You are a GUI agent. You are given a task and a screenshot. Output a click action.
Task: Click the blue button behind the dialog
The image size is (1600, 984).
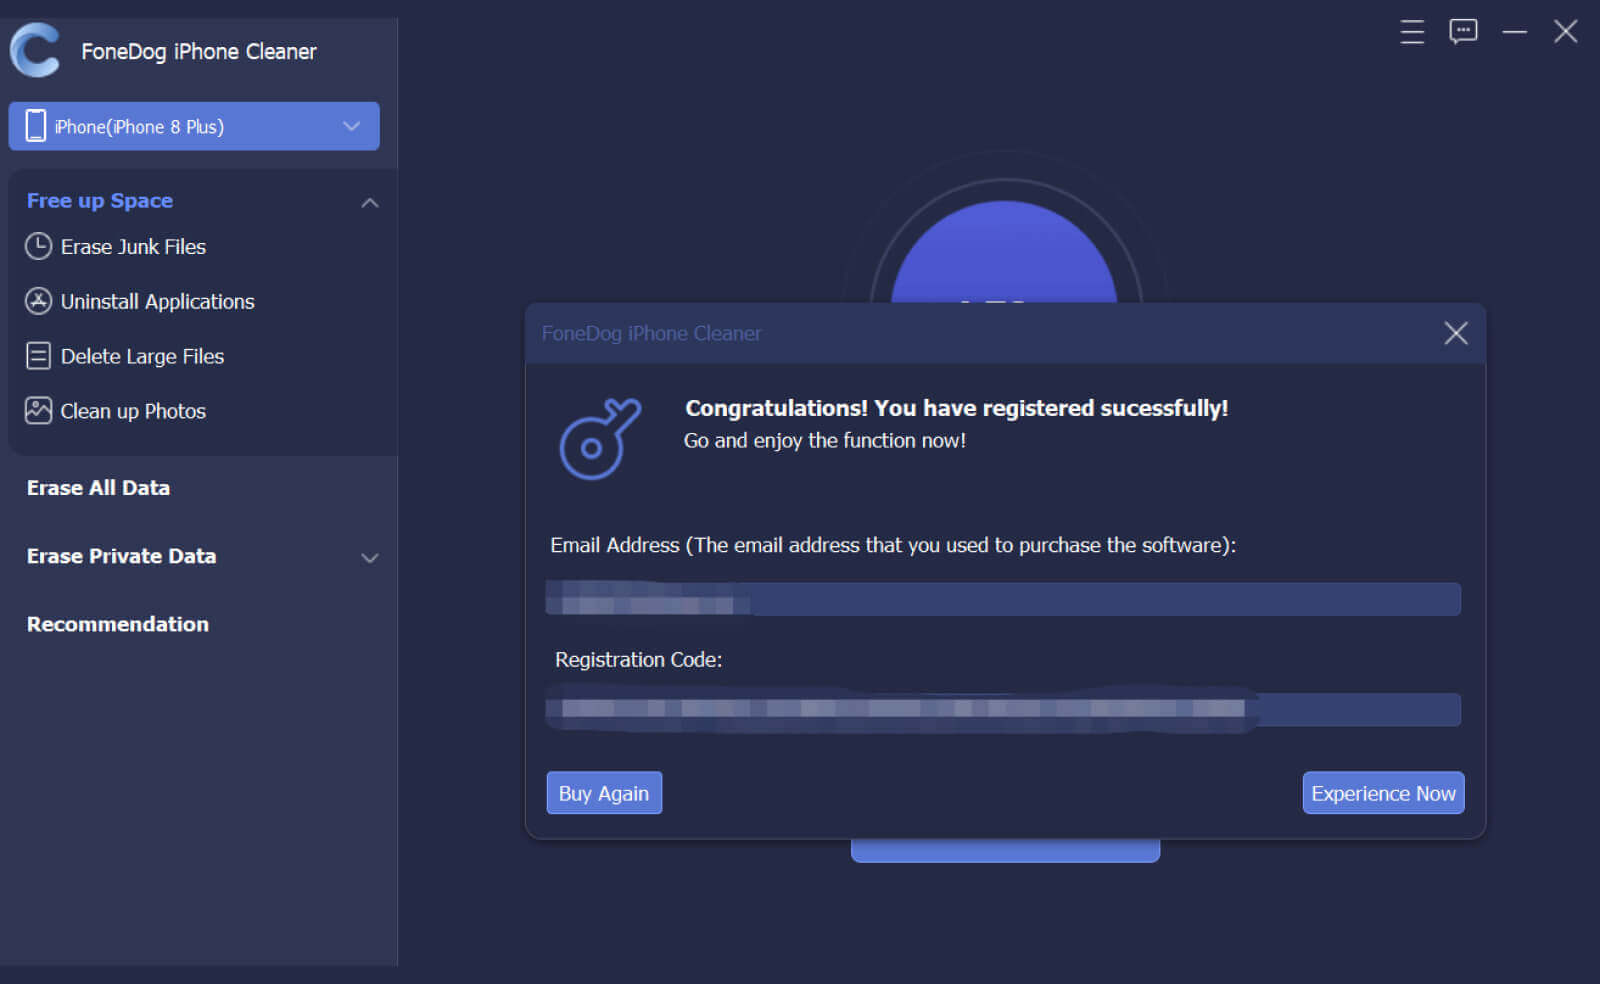(x=1005, y=851)
